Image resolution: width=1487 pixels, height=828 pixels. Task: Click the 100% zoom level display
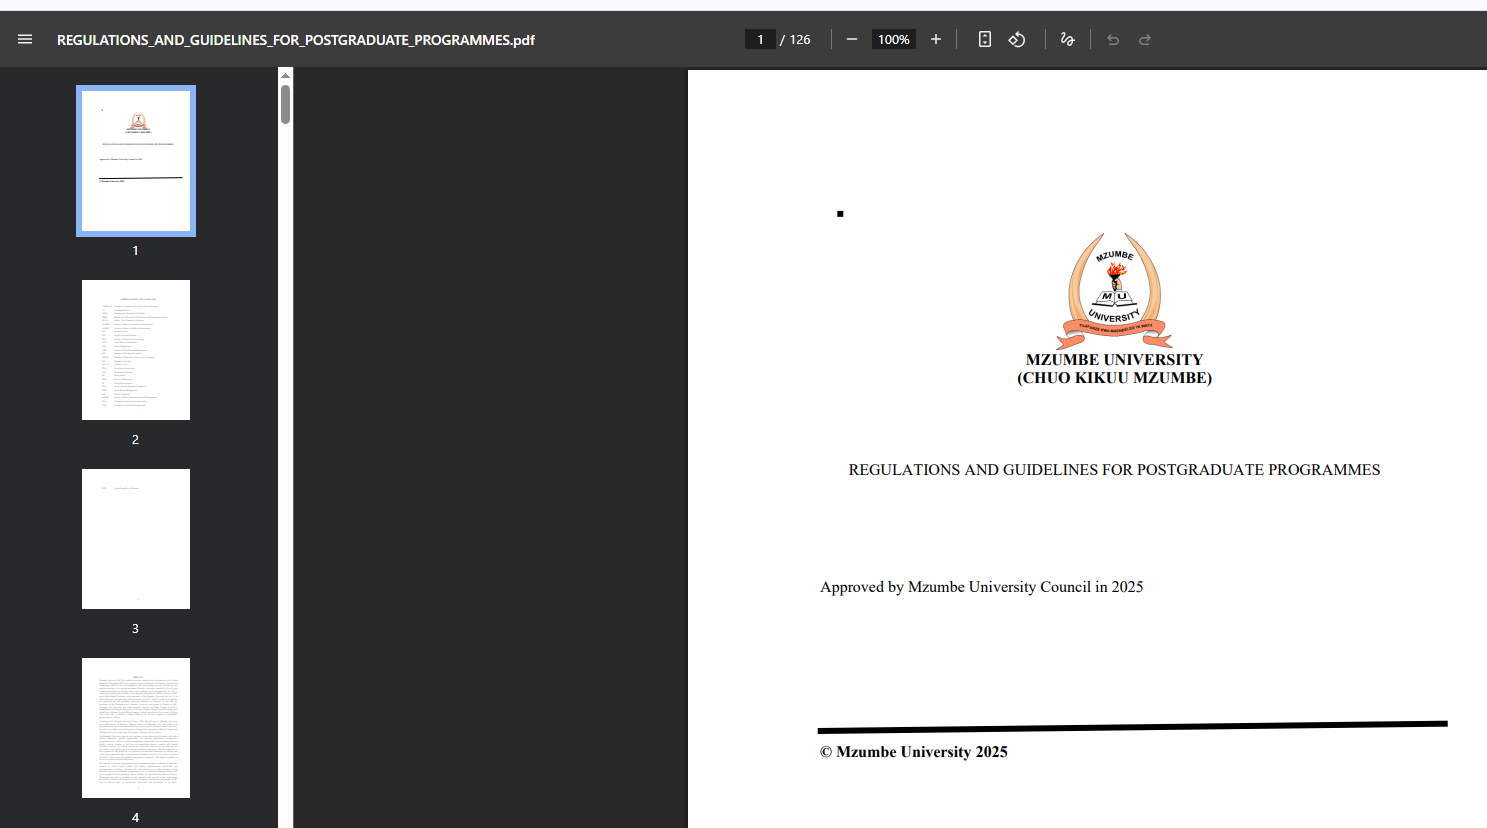click(893, 39)
